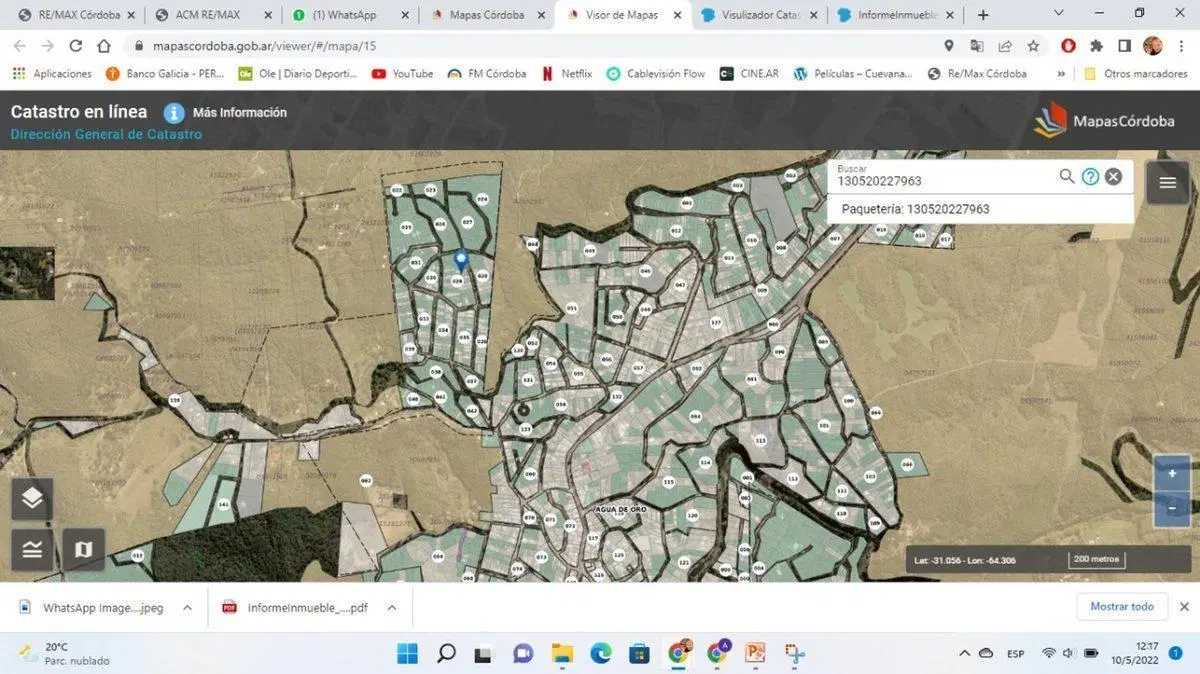Viewport: 1200px width, 674px height.
Task: Click Mostrar todo downloads button
Action: (x=1122, y=606)
